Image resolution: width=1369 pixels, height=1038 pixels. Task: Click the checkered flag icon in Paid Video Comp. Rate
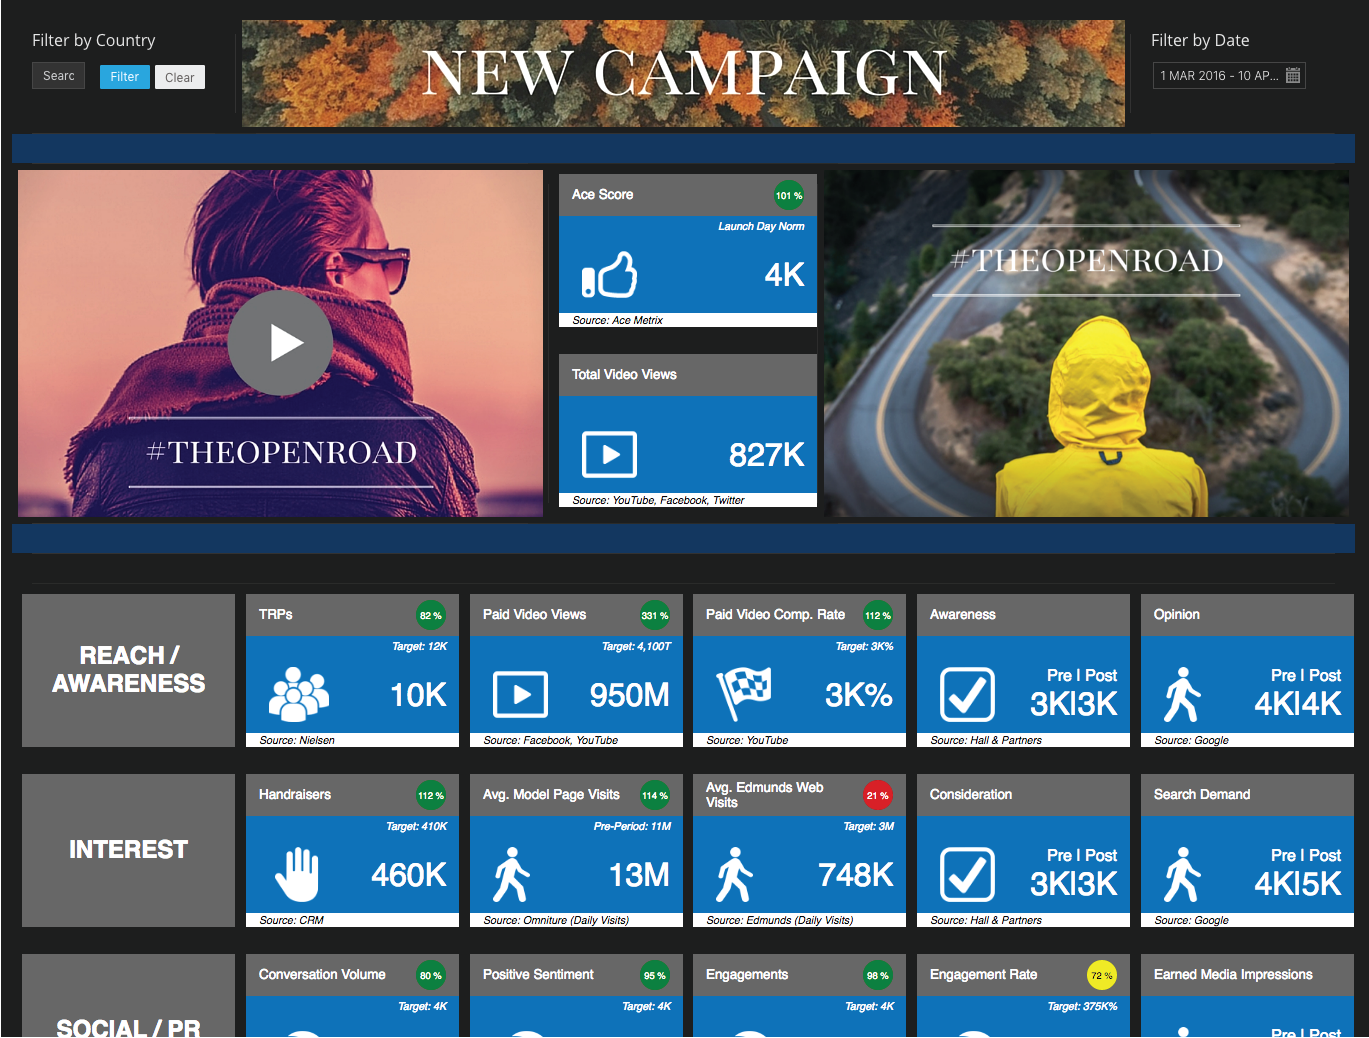click(x=744, y=693)
